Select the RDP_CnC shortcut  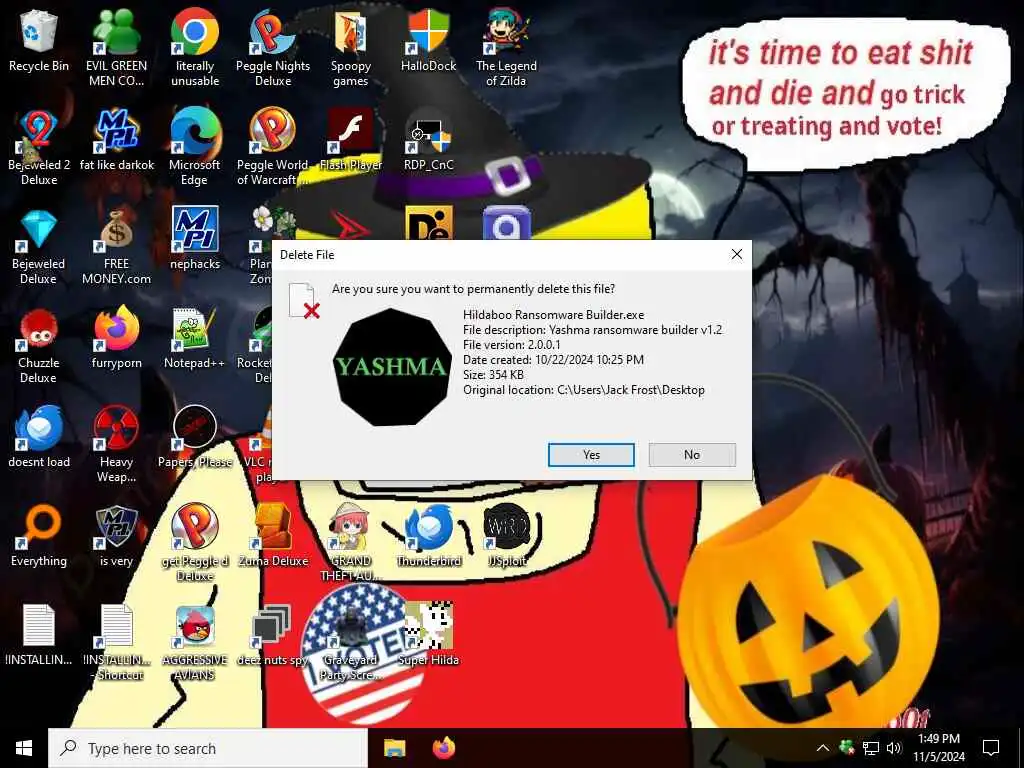pos(428,141)
